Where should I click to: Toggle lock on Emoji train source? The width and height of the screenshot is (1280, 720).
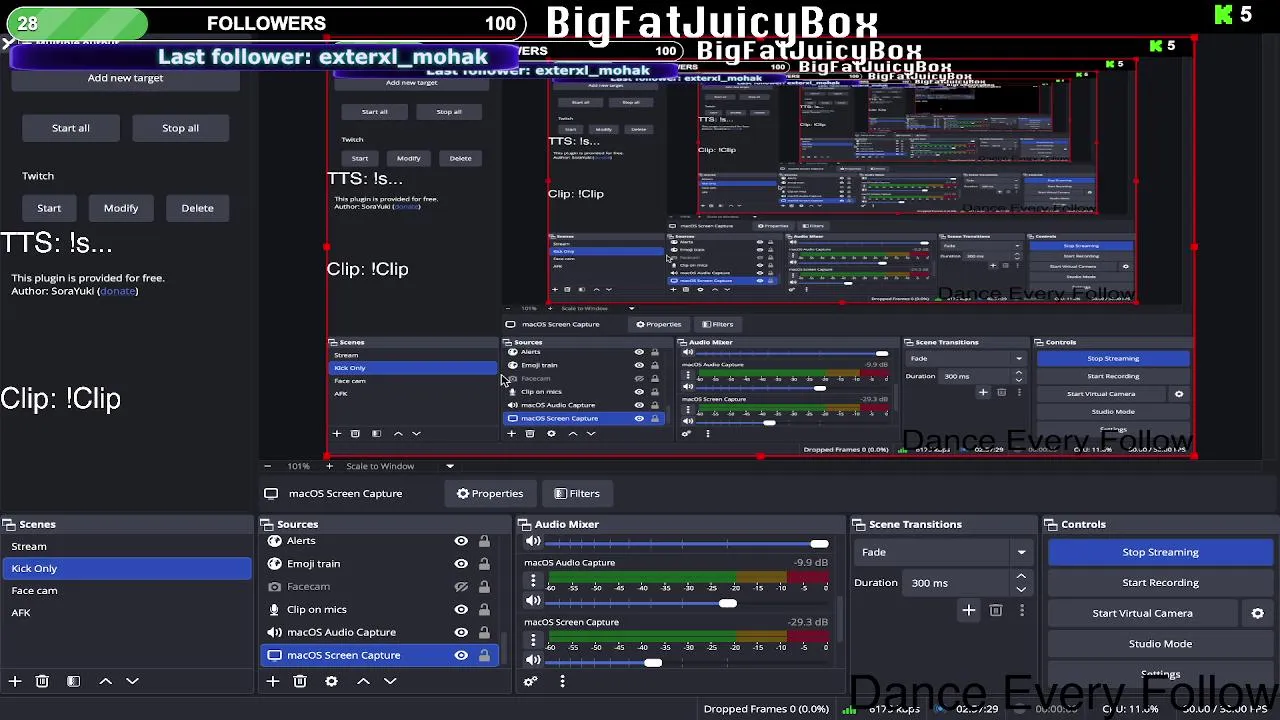(484, 564)
